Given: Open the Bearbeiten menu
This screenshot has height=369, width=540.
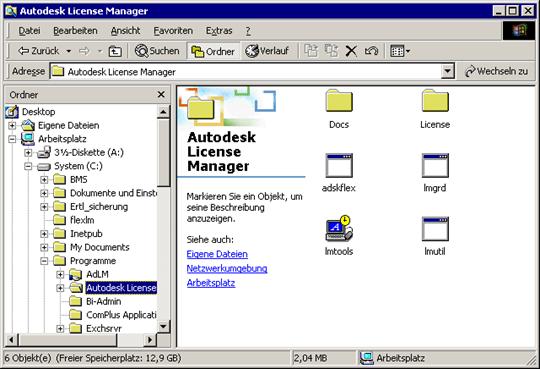Looking at the screenshot, I should pos(75,31).
